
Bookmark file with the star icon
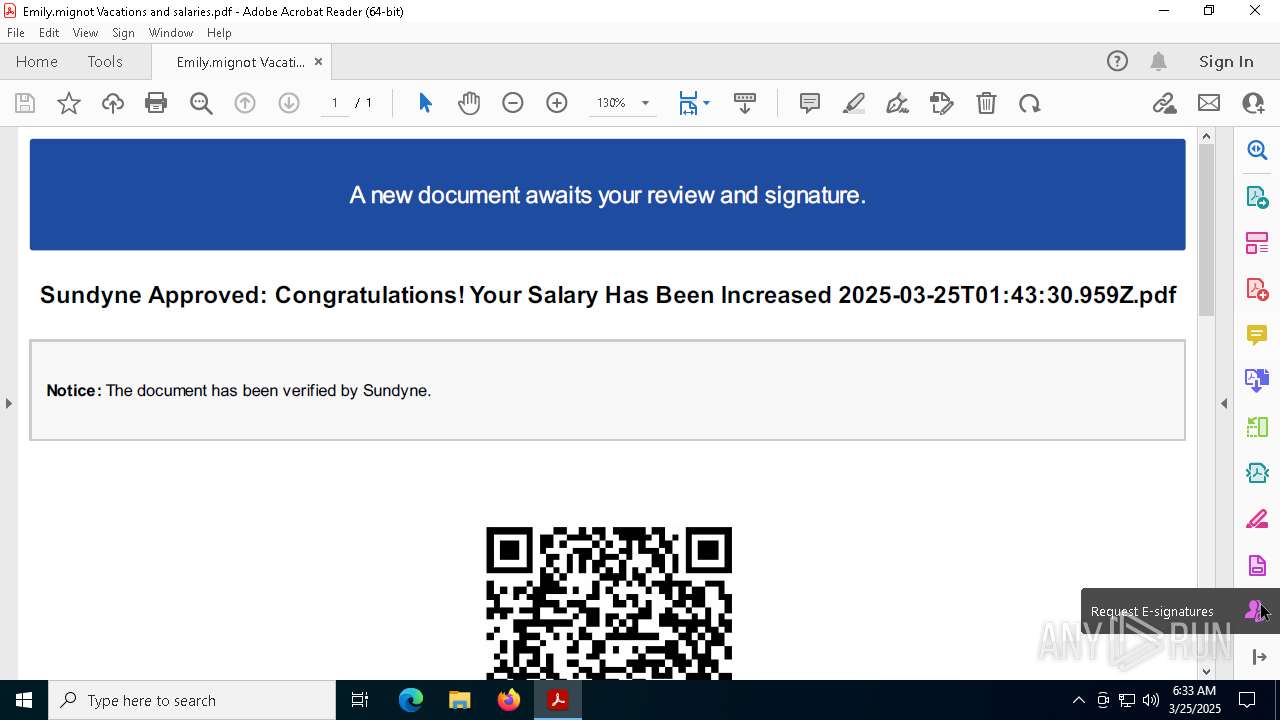click(69, 103)
